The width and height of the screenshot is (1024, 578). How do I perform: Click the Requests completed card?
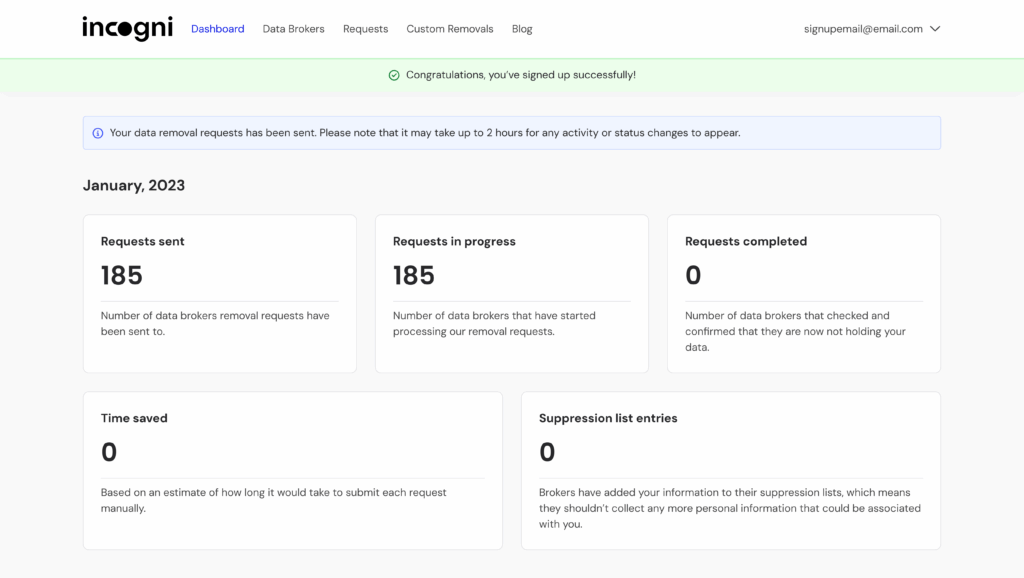click(x=803, y=292)
